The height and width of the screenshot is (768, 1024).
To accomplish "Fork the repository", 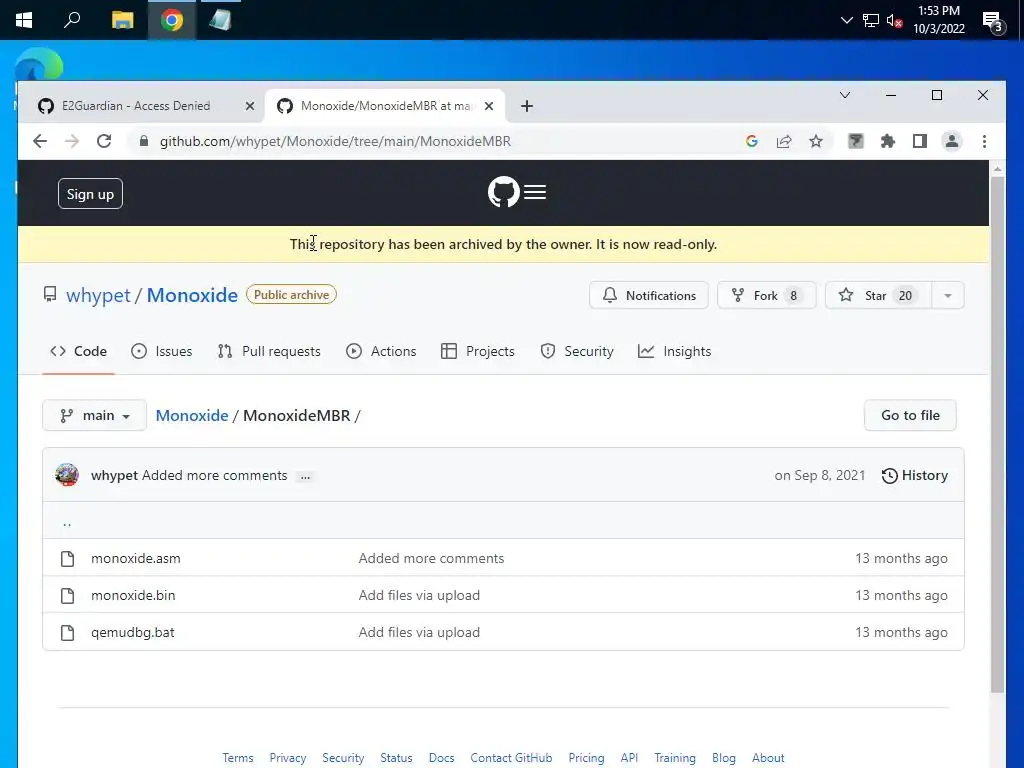I will pos(767,295).
